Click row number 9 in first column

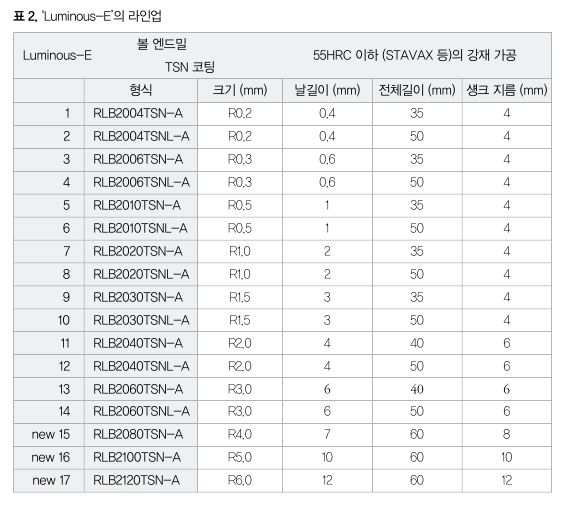coord(66,297)
